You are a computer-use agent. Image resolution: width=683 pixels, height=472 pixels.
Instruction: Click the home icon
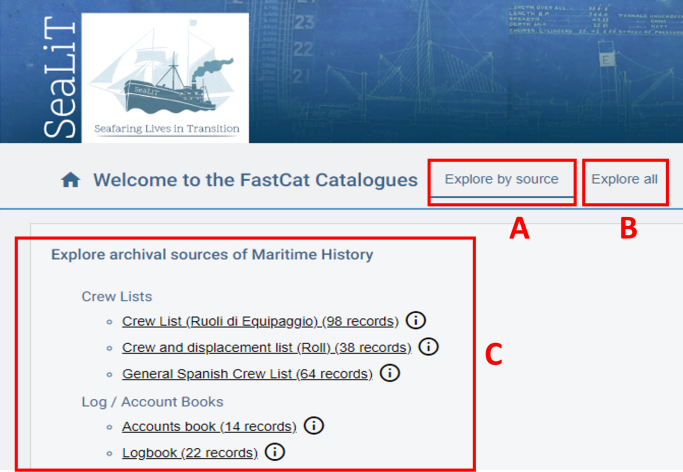tap(70, 180)
